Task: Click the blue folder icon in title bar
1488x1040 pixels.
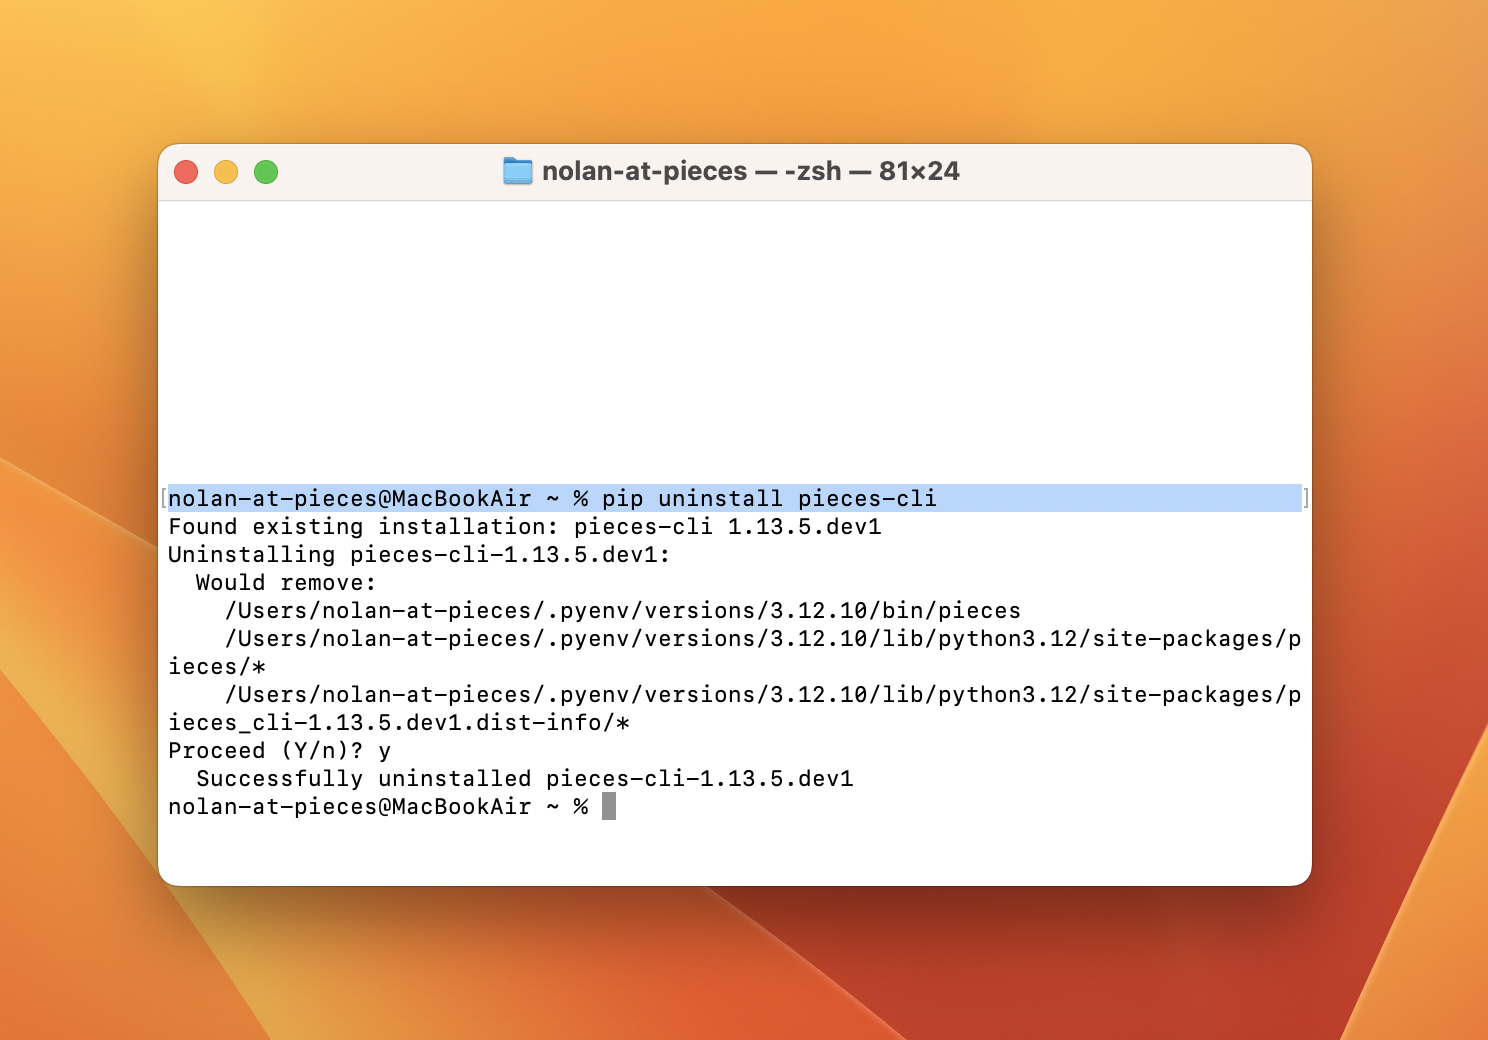Action: tap(517, 171)
